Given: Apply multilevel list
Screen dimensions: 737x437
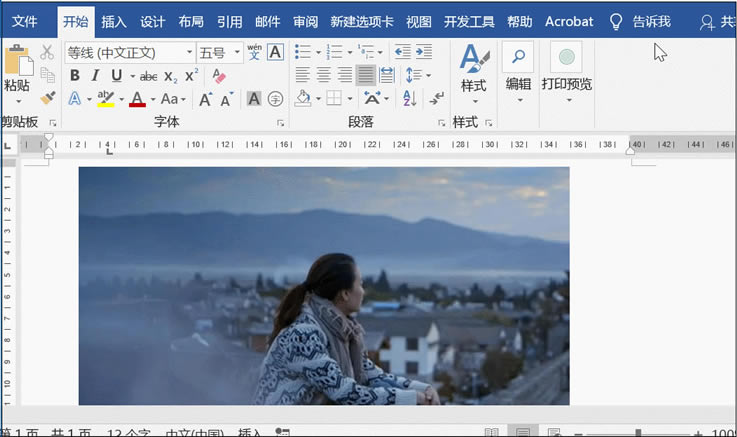Looking at the screenshot, I should 365,52.
